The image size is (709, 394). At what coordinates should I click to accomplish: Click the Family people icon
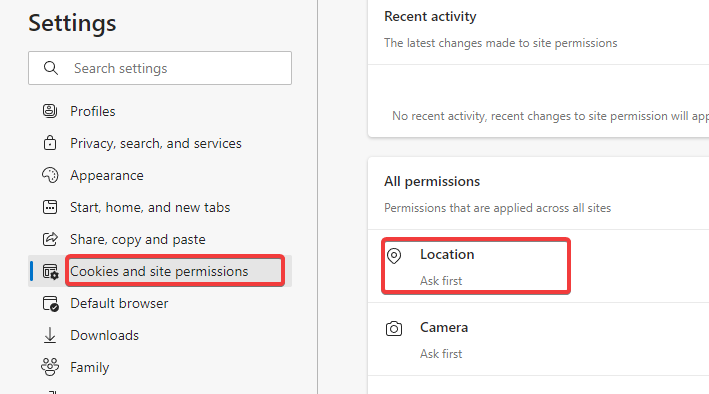tap(50, 367)
